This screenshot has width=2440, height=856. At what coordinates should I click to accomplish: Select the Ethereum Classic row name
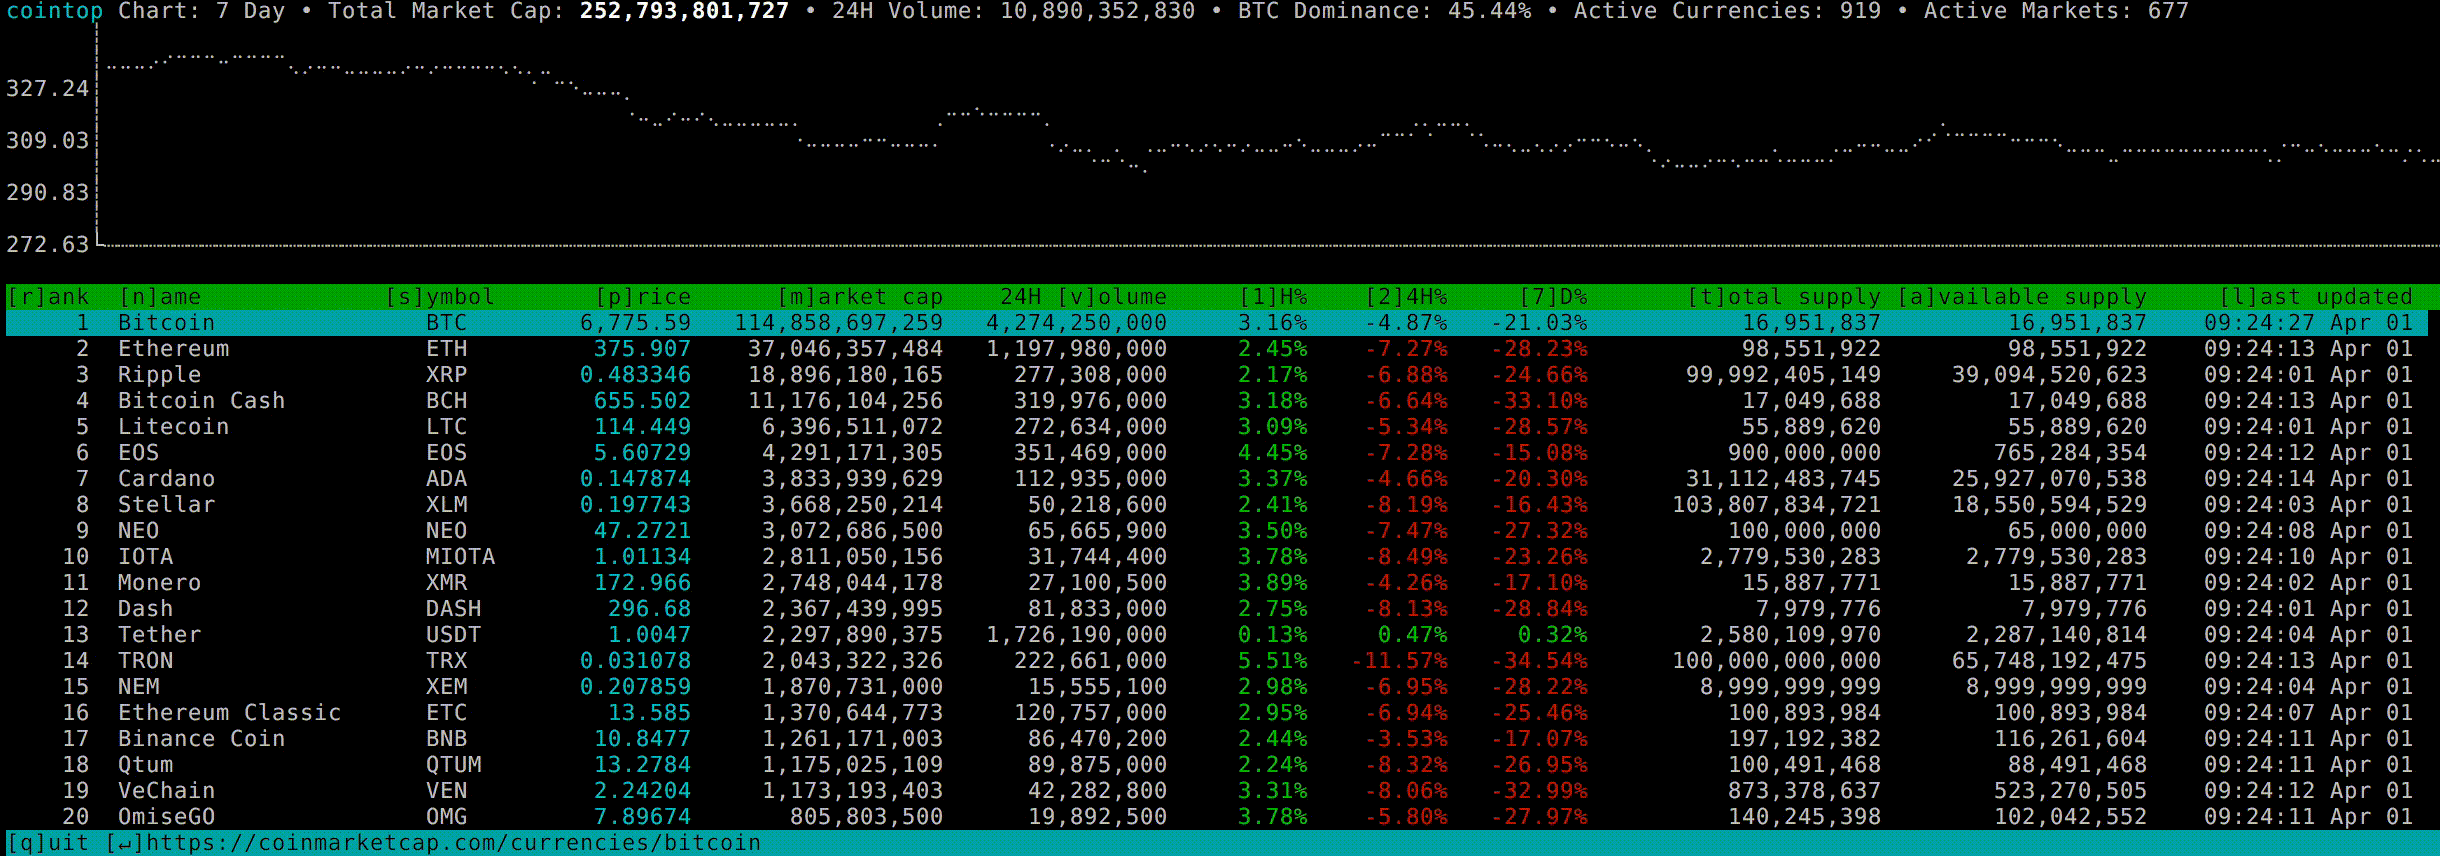[x=230, y=713]
